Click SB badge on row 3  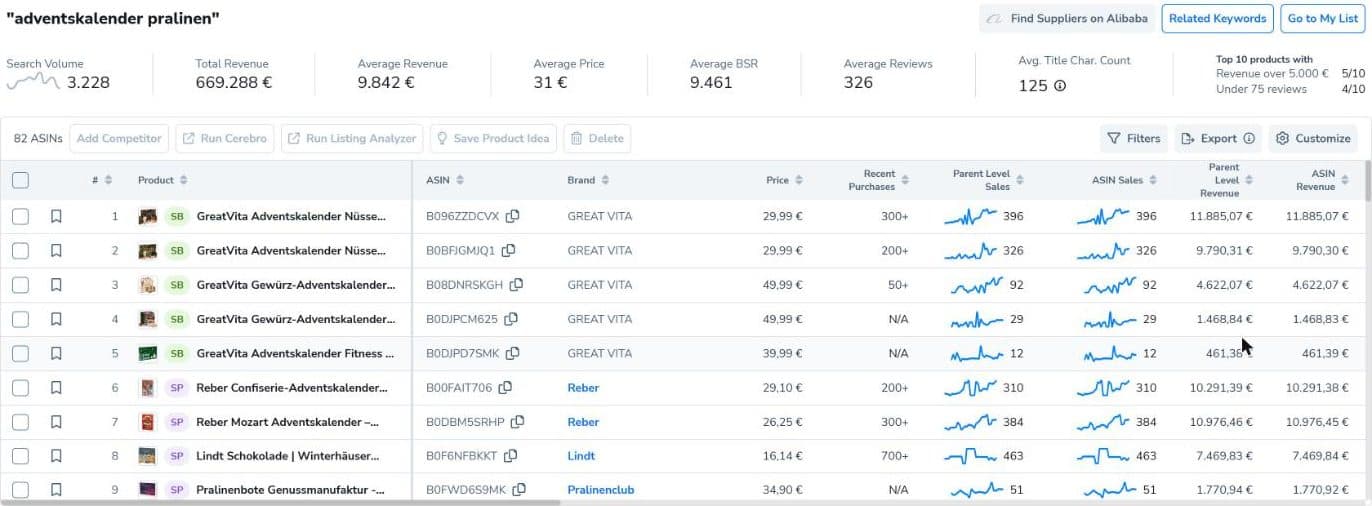[x=177, y=285]
